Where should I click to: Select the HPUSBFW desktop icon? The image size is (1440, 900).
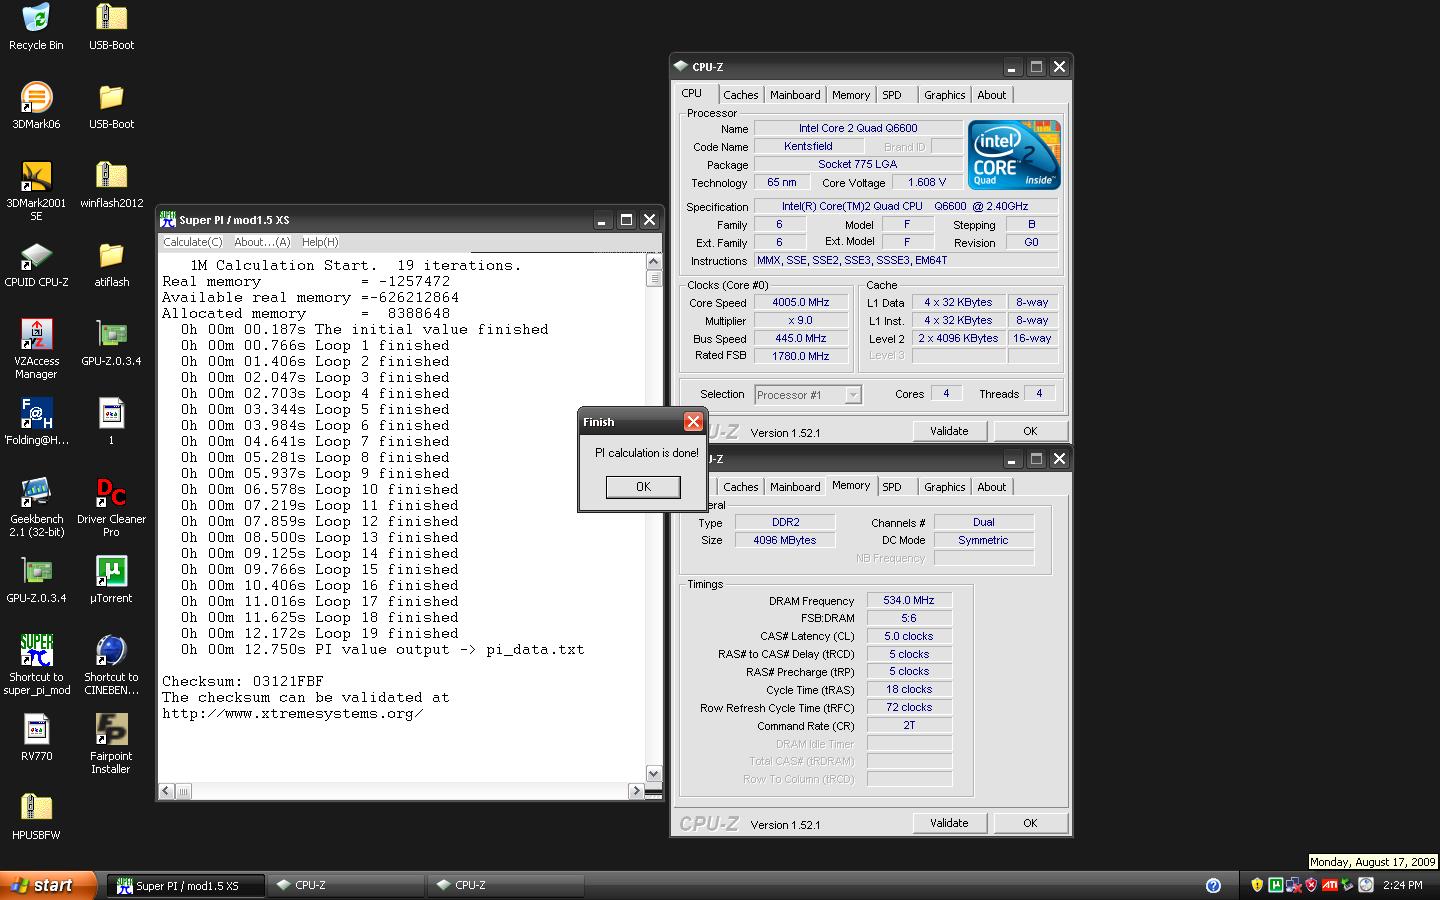click(x=36, y=816)
